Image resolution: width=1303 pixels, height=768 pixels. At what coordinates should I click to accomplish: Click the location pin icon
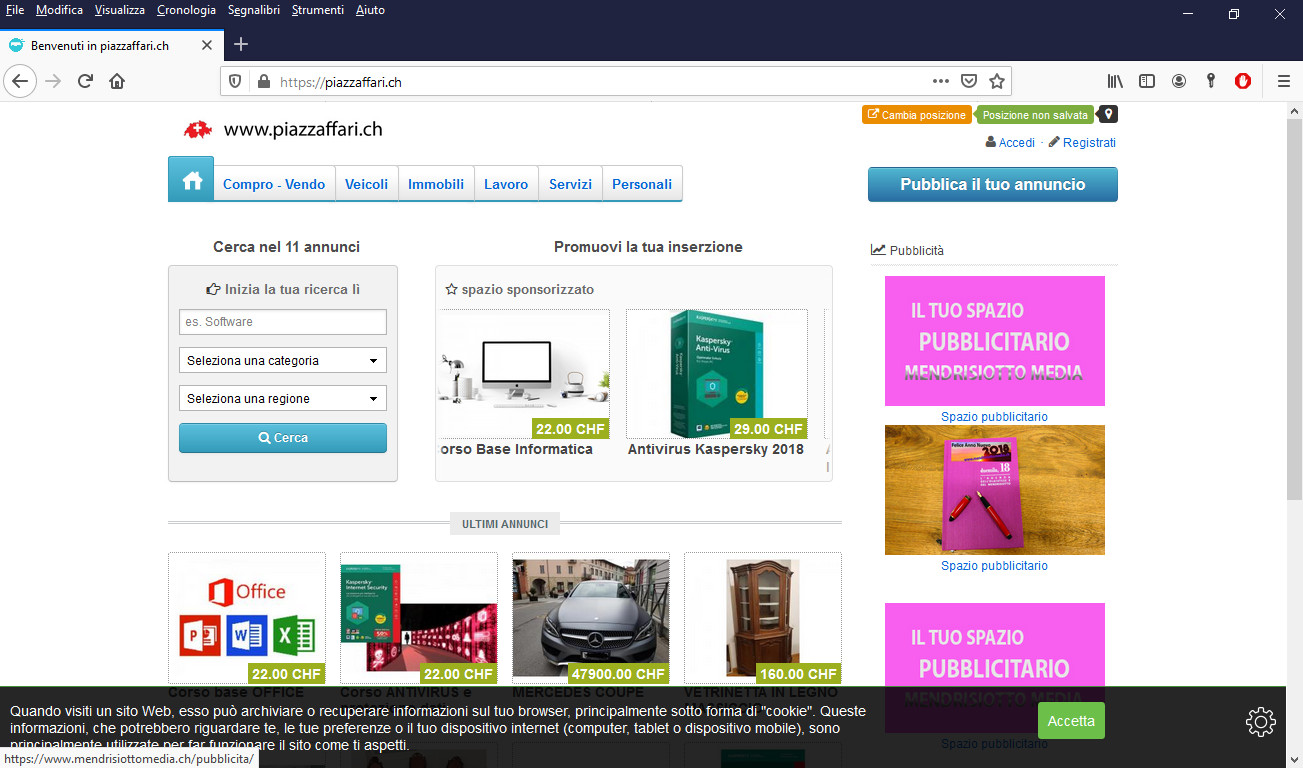coord(1108,115)
